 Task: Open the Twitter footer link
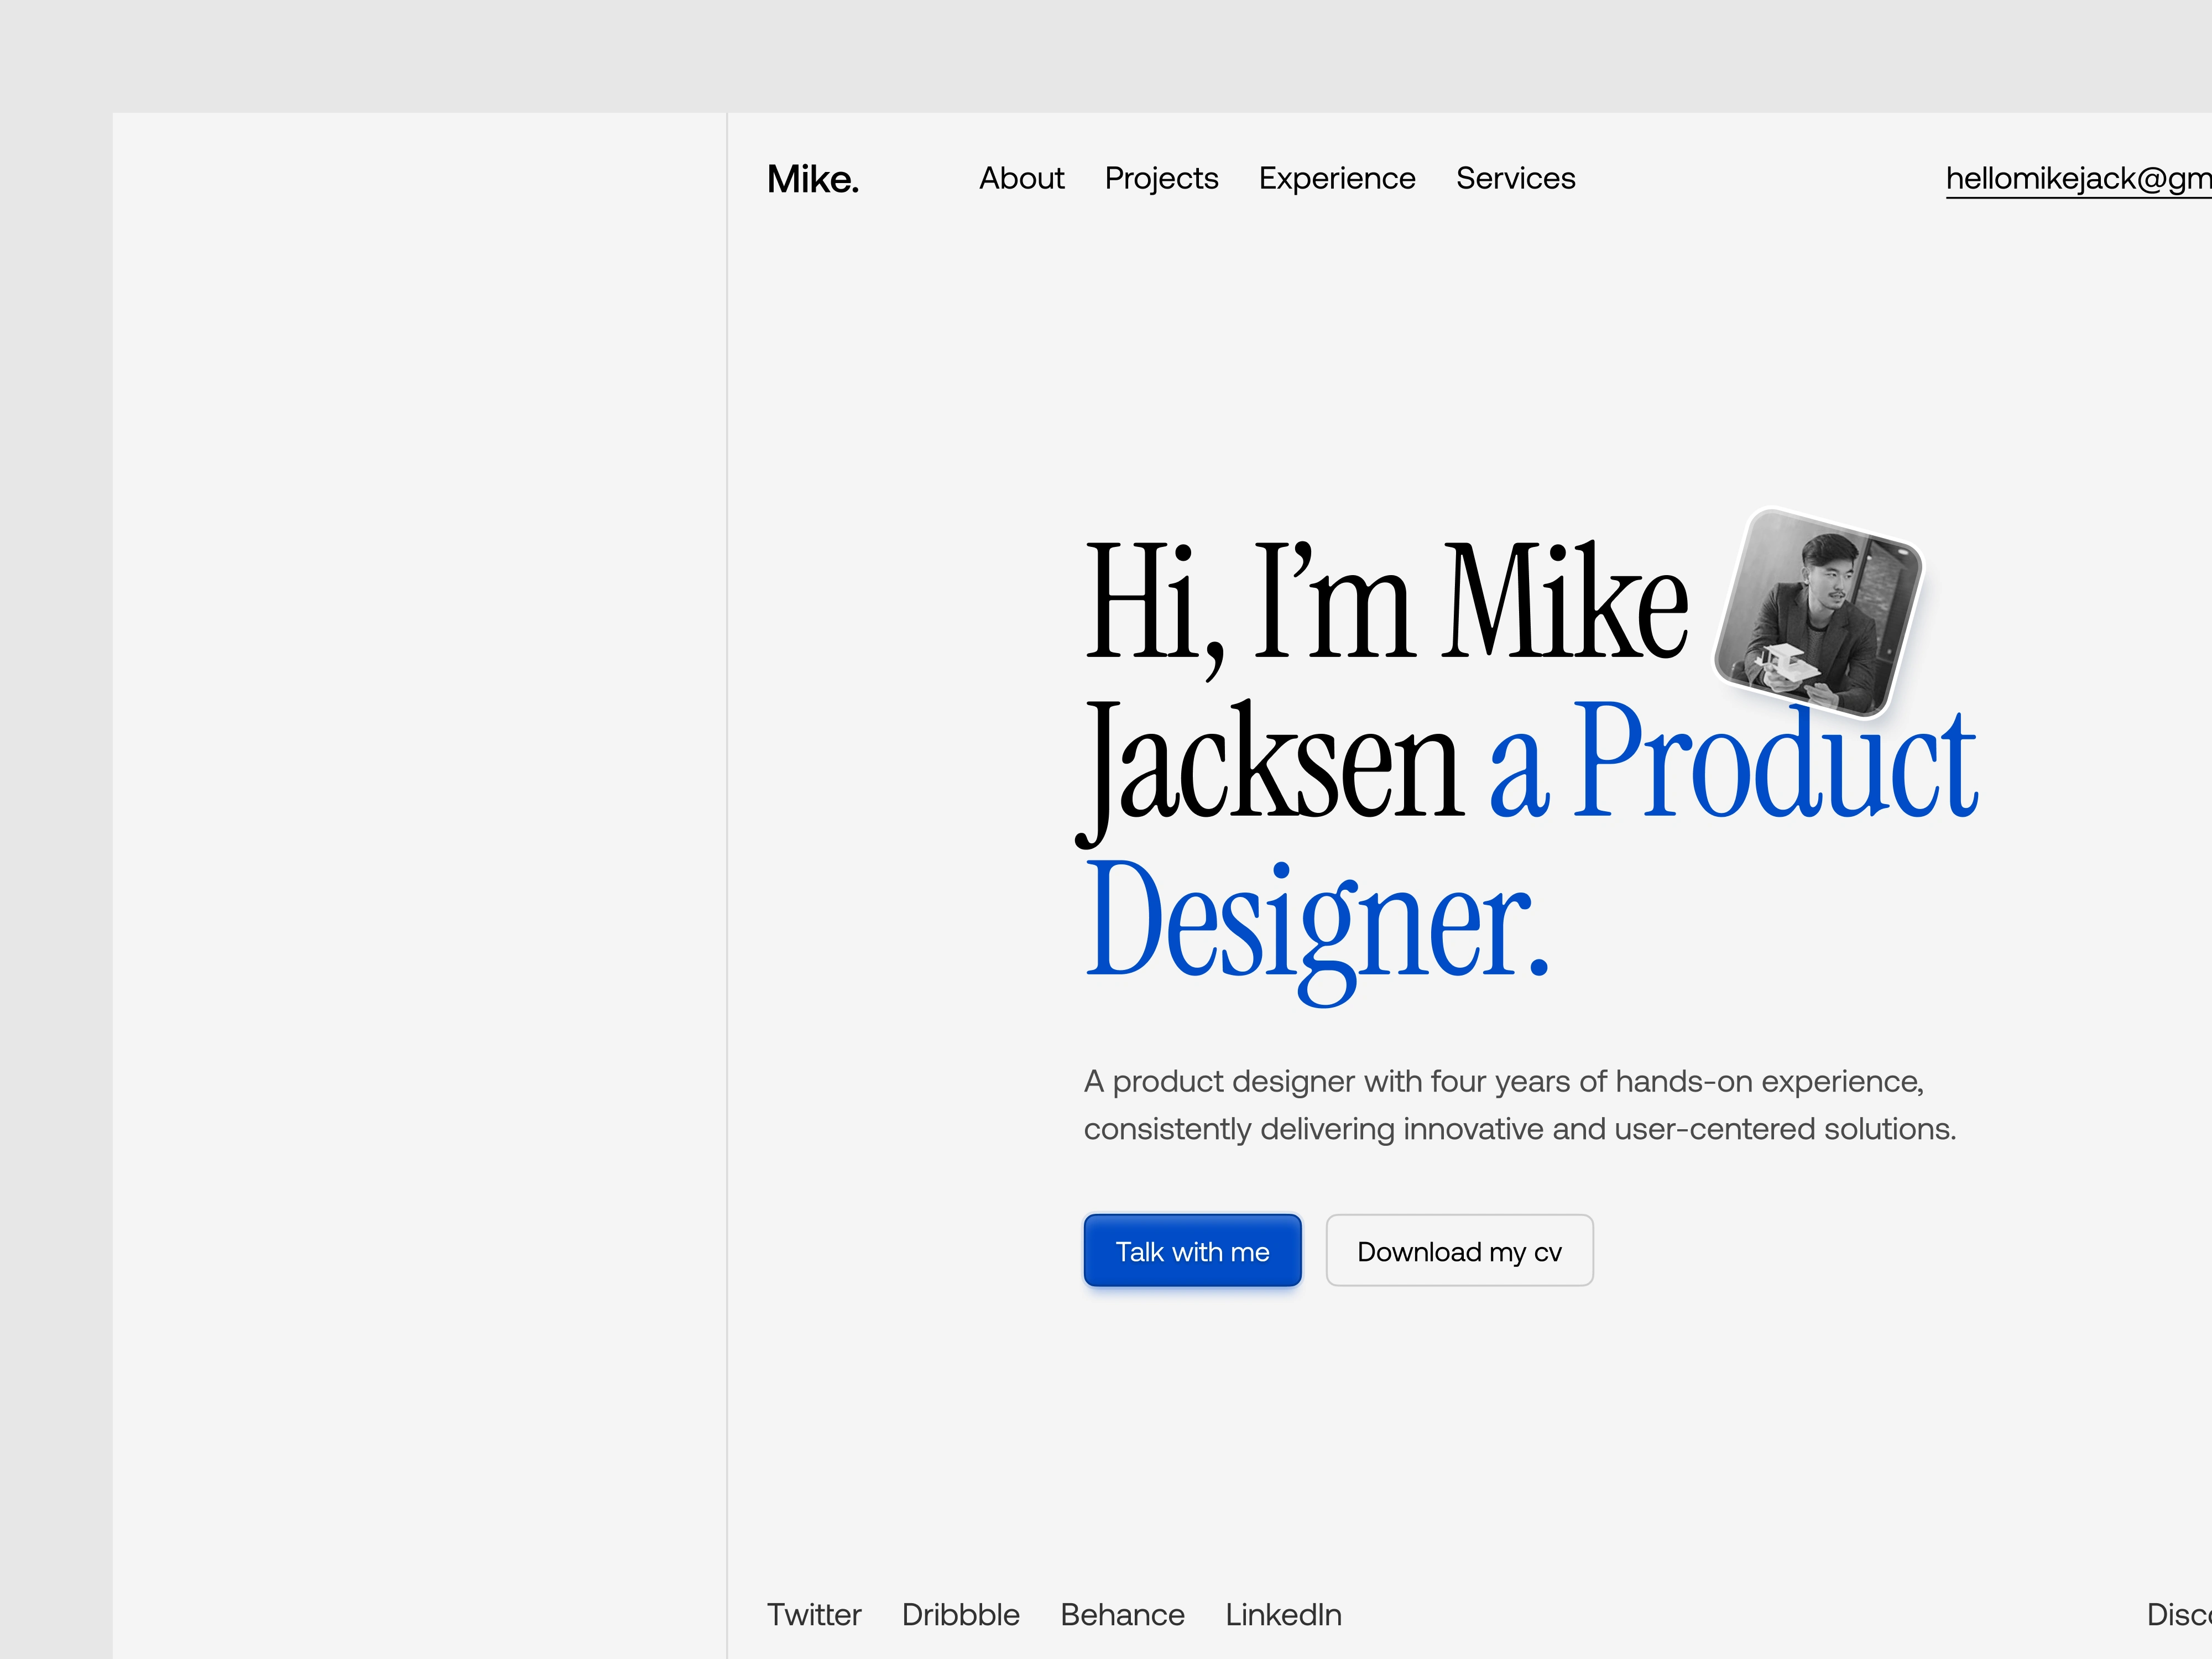pyautogui.click(x=813, y=1614)
